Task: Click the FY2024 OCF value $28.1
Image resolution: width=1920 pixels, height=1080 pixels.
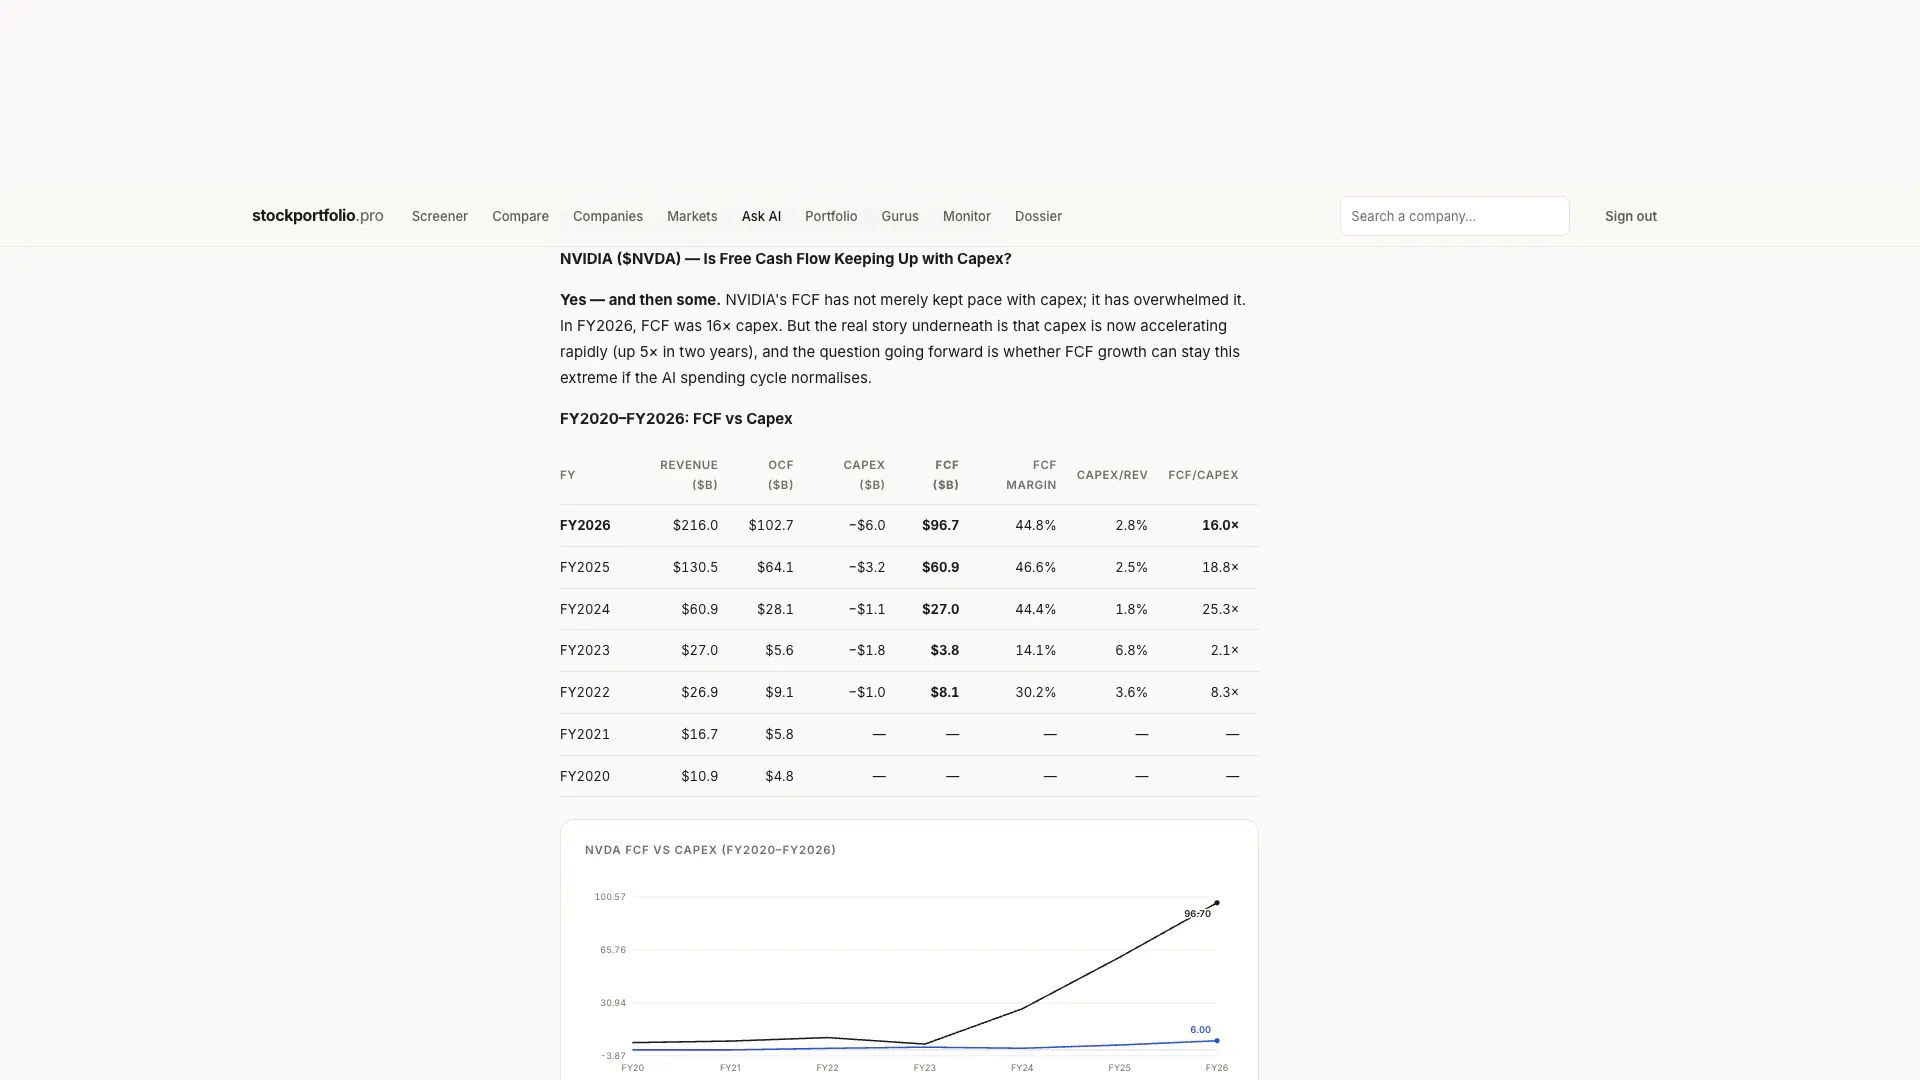Action: (775, 609)
